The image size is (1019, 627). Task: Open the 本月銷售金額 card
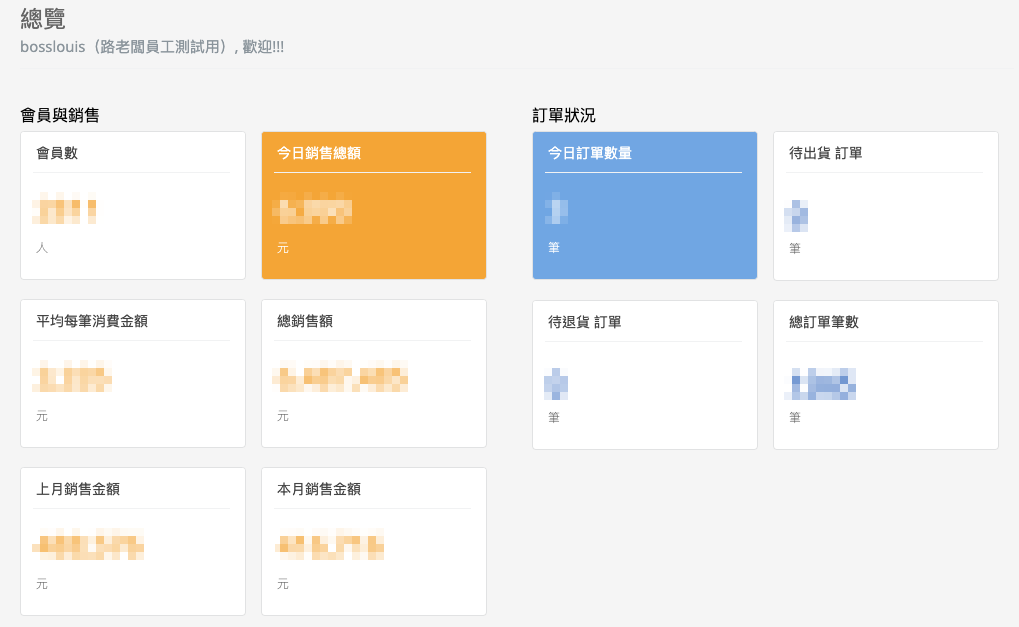coord(374,541)
